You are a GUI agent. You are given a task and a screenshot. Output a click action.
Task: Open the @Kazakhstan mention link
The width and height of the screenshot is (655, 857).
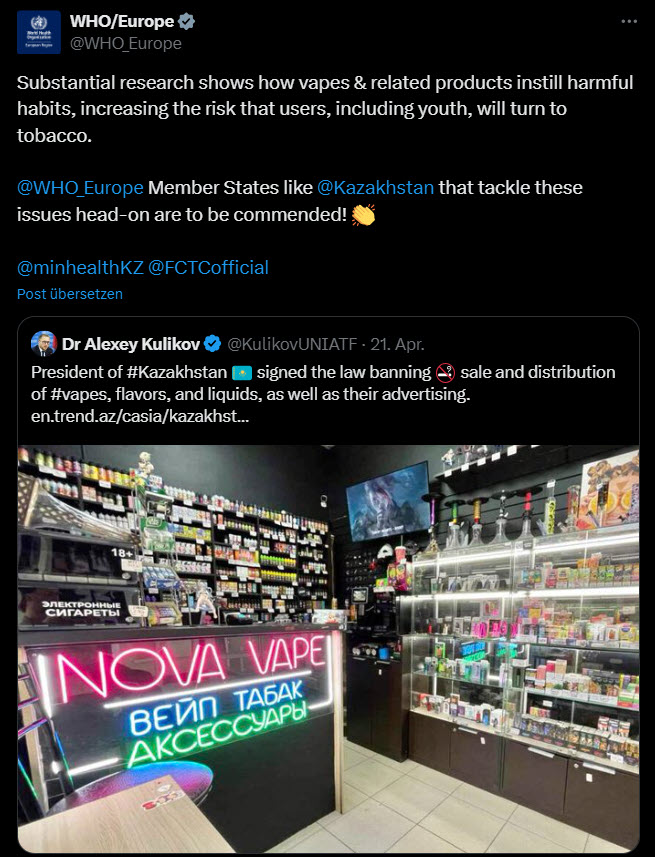tap(376, 188)
